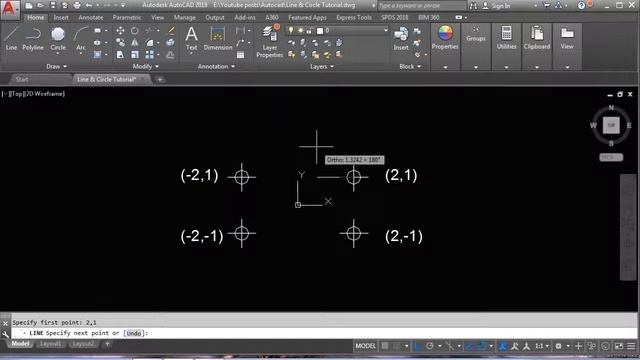Expand the Properties panel arrow
The height and width of the screenshot is (360, 640).
click(445, 67)
